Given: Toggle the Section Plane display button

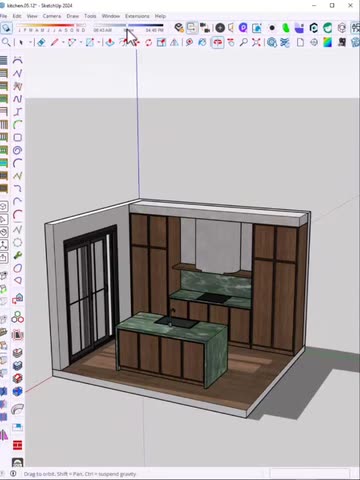Looking at the screenshot, I should 218,42.
